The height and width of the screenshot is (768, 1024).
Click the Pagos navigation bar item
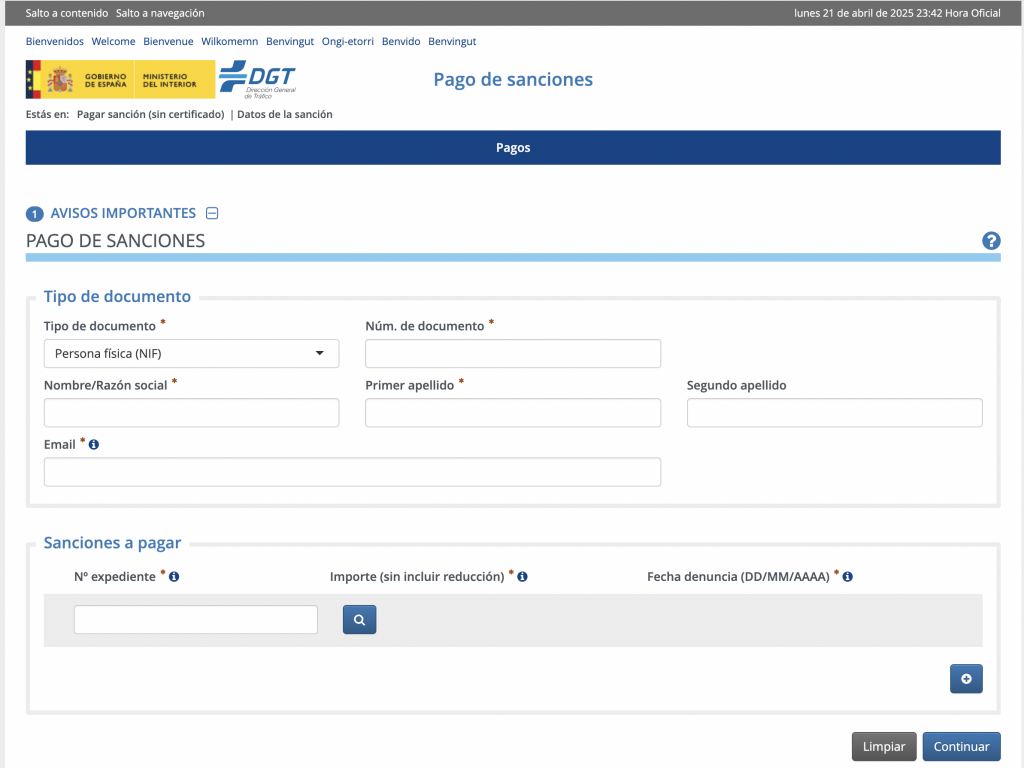[x=512, y=148]
